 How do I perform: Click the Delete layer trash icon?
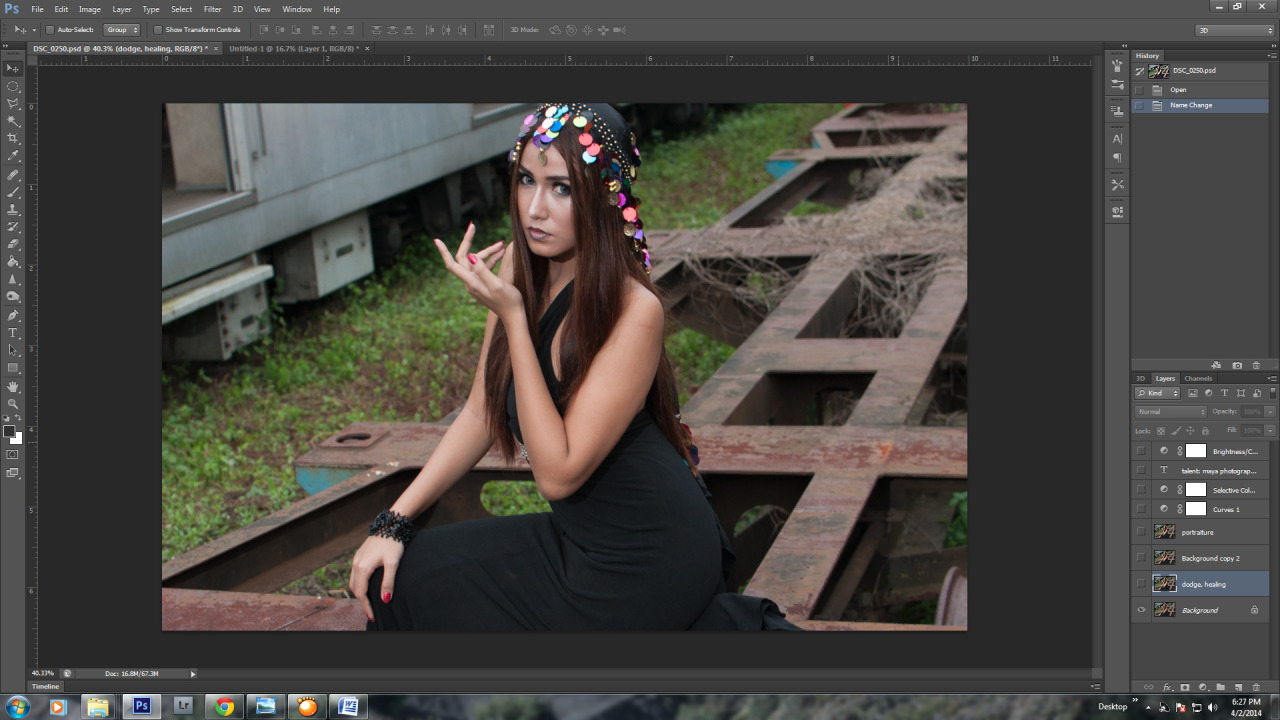[x=1256, y=687]
